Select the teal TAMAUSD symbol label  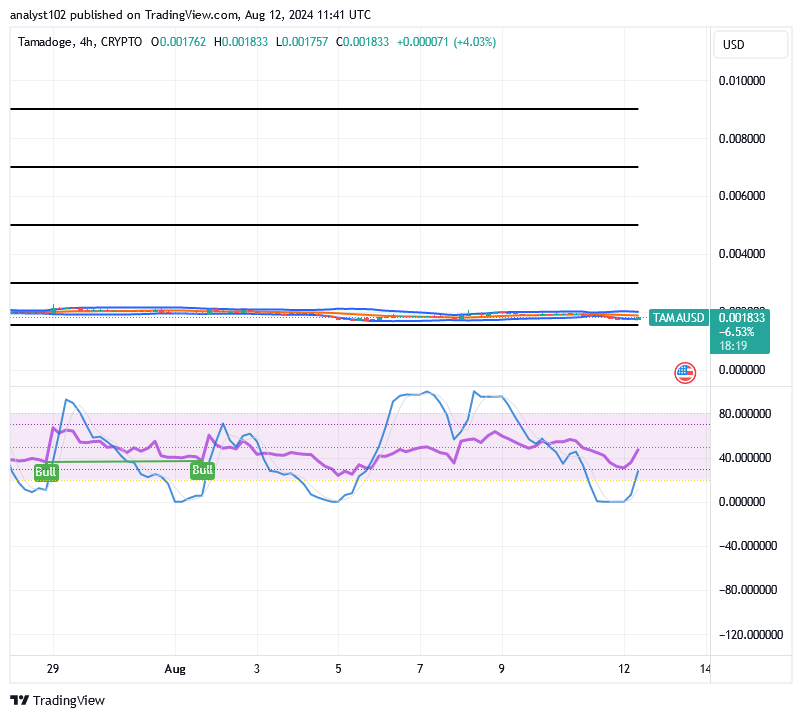pos(678,317)
